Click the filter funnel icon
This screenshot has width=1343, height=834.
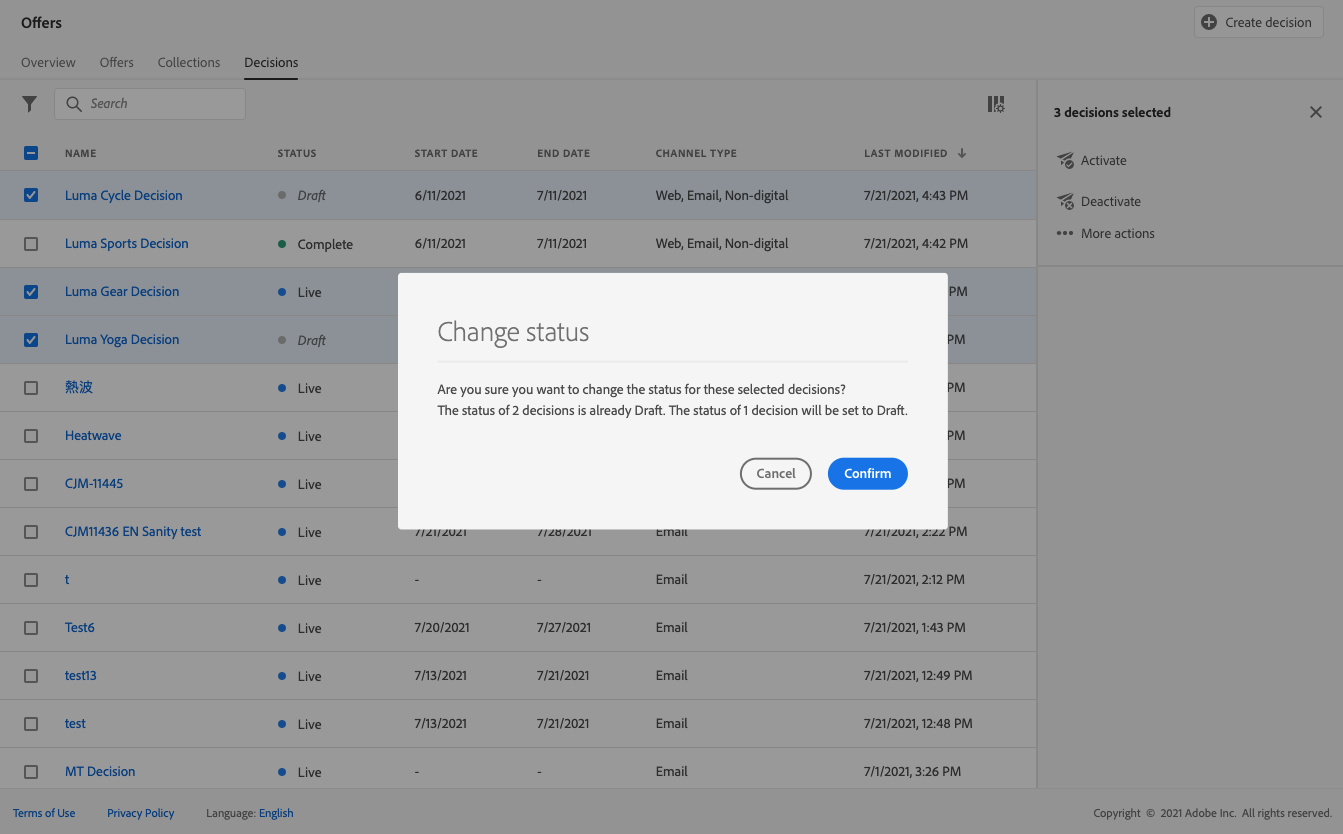(29, 104)
